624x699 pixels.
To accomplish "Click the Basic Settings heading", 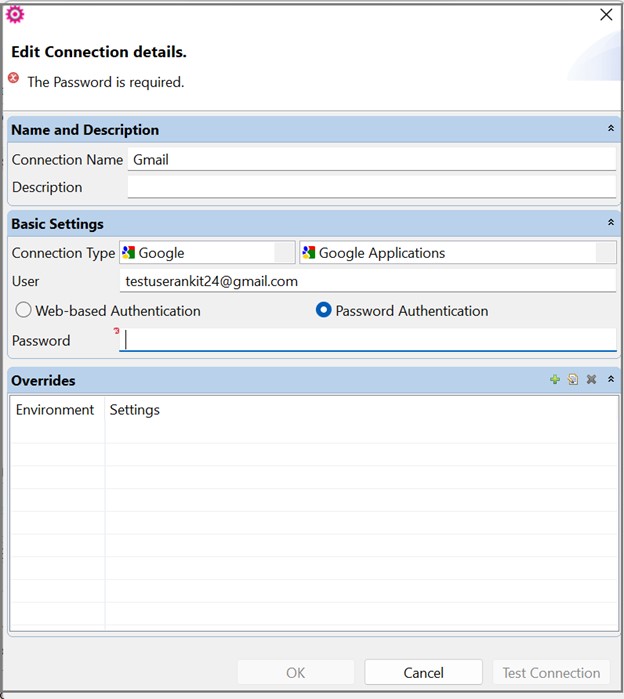I will [57, 224].
